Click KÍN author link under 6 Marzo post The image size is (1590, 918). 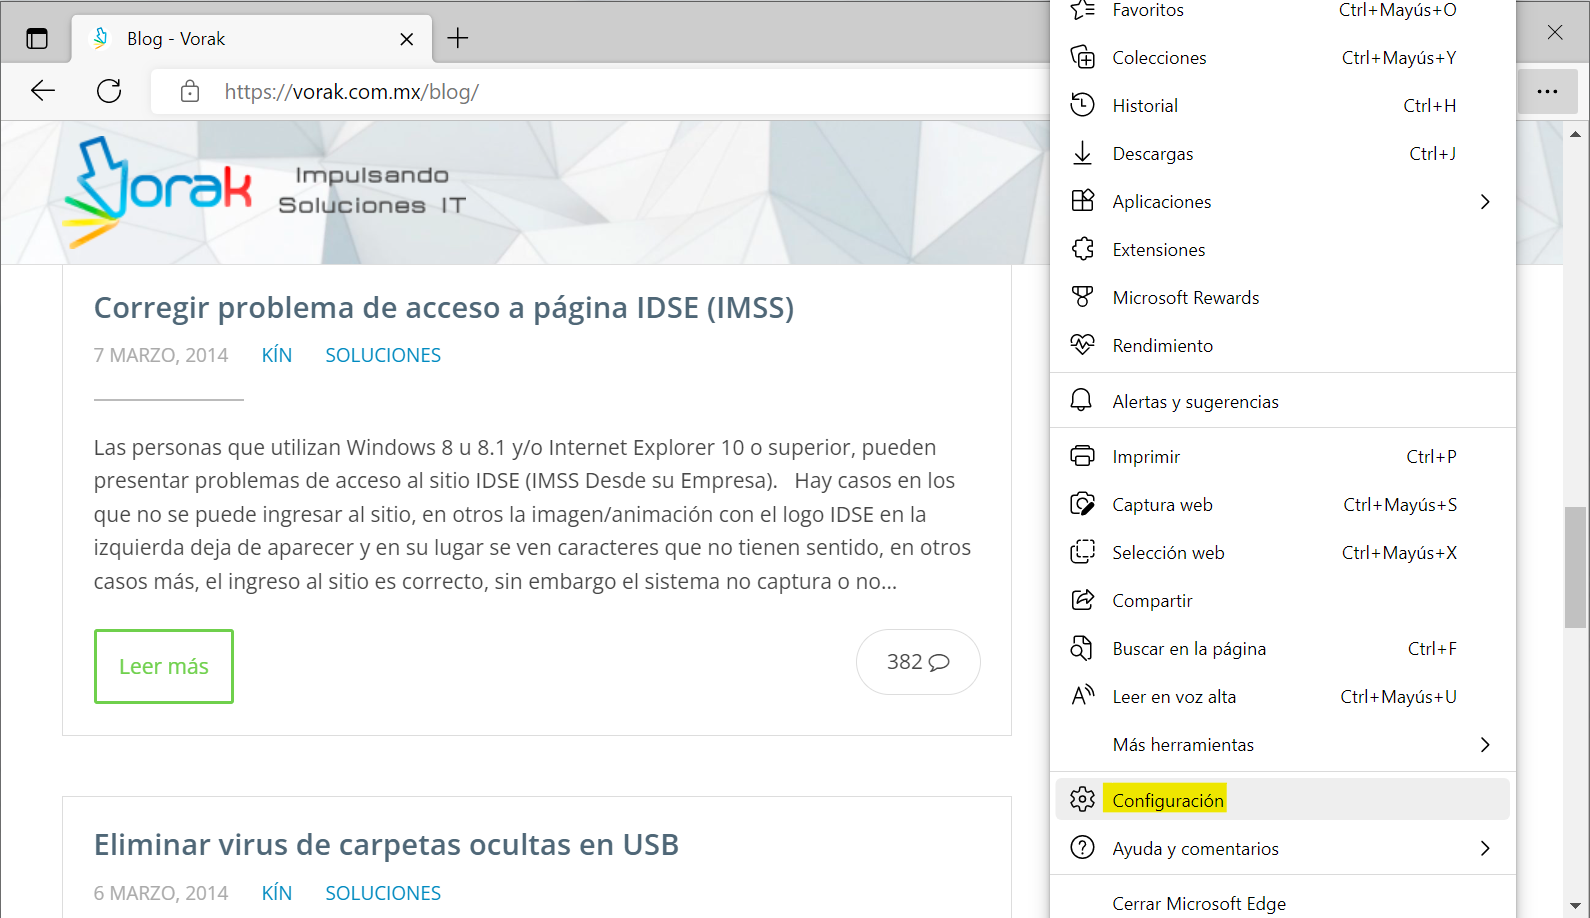(x=277, y=893)
